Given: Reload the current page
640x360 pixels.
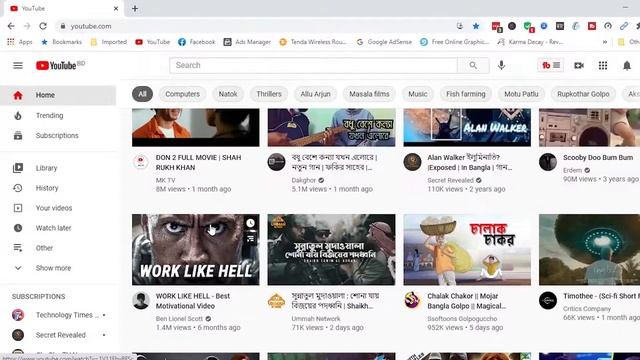Looking at the screenshot, I should [43, 26].
